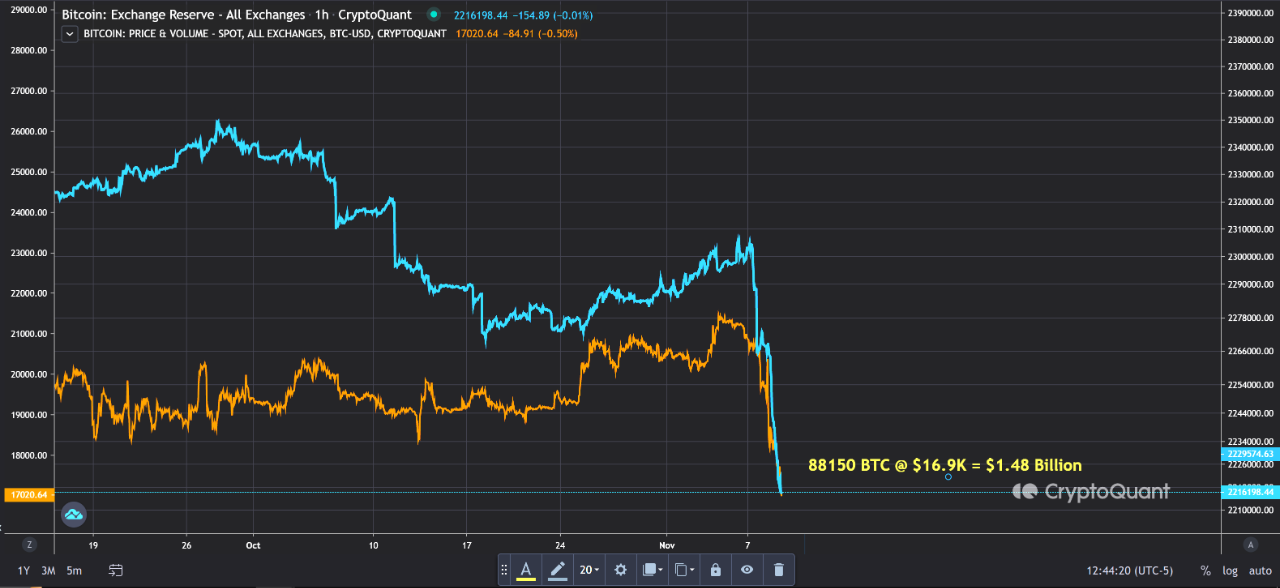Collapse the indicator legend chevron
The height and width of the screenshot is (588, 1280).
tap(69, 33)
